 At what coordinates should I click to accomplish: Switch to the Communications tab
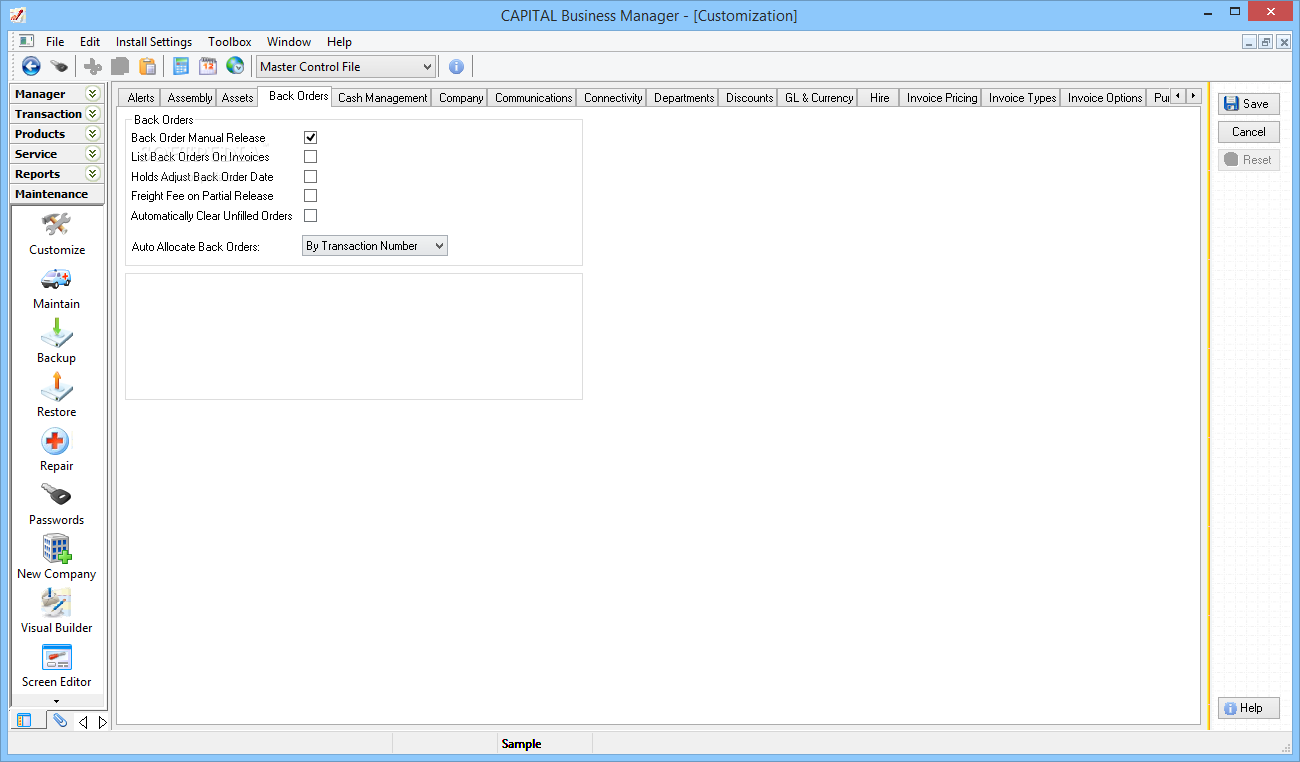534,98
